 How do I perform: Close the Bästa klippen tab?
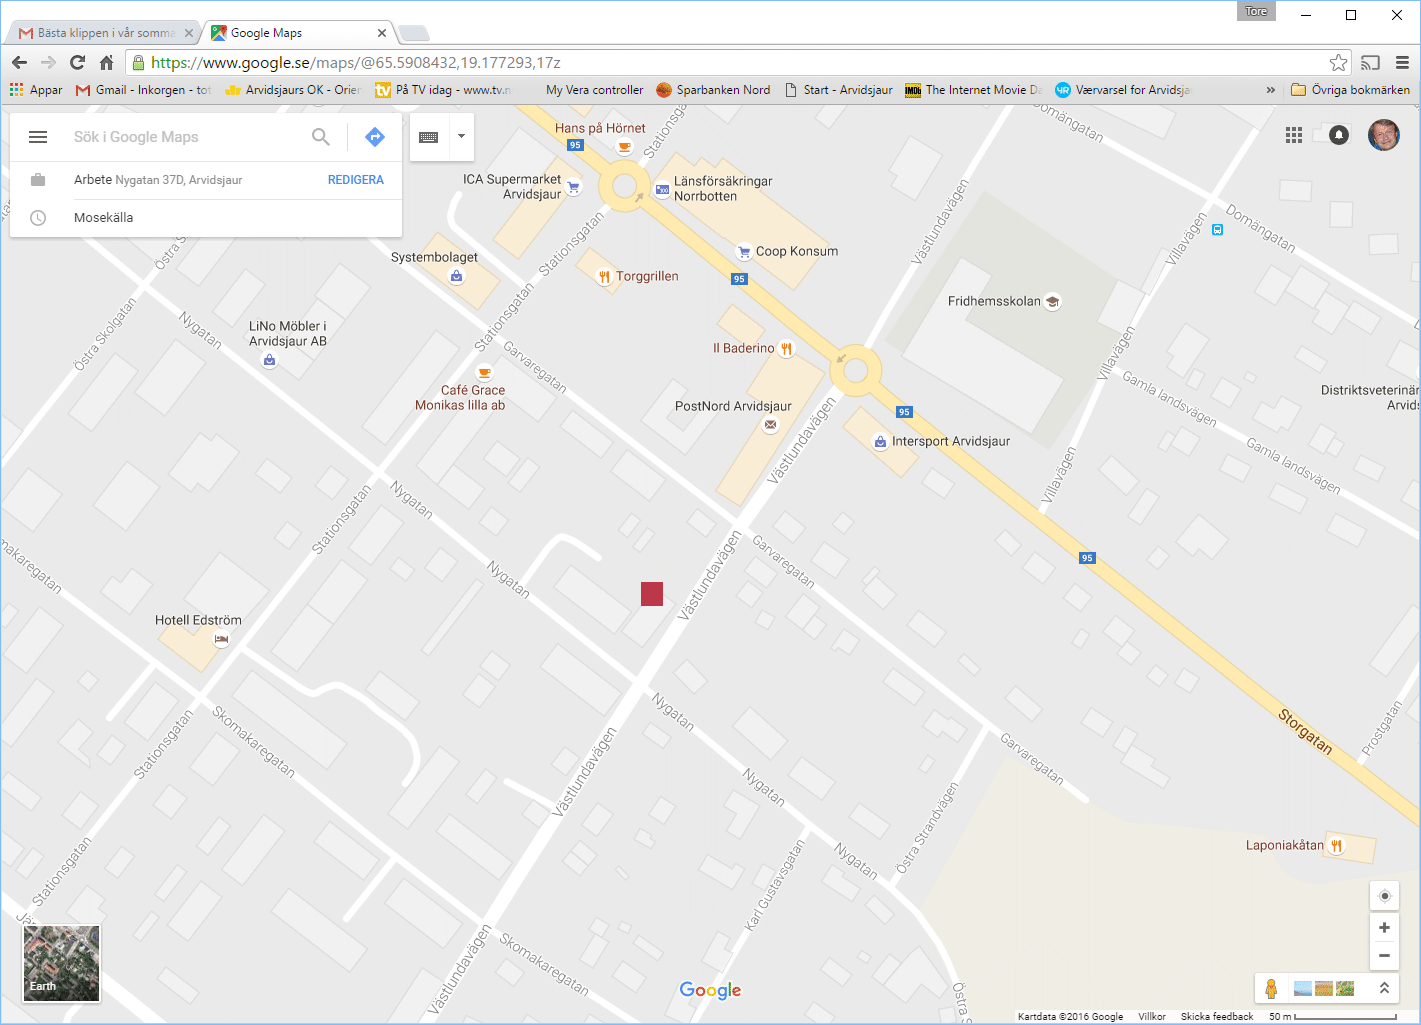pos(189,33)
